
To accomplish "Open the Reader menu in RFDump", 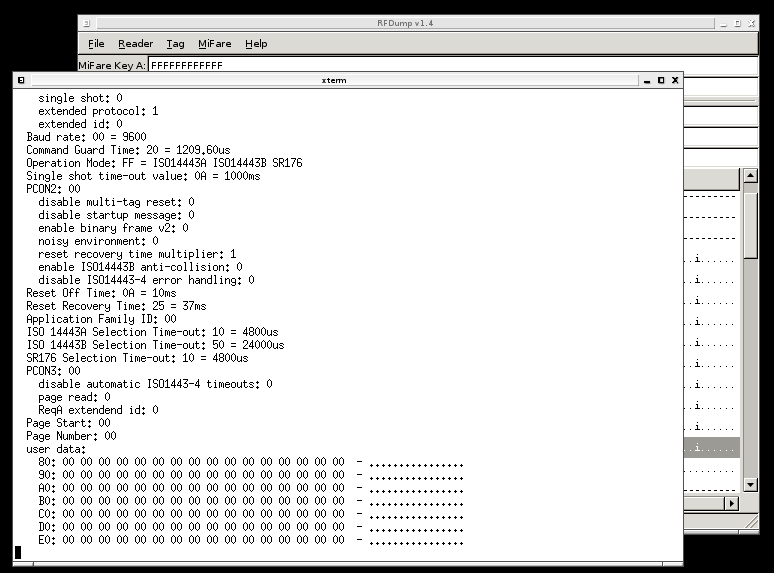I will point(136,43).
